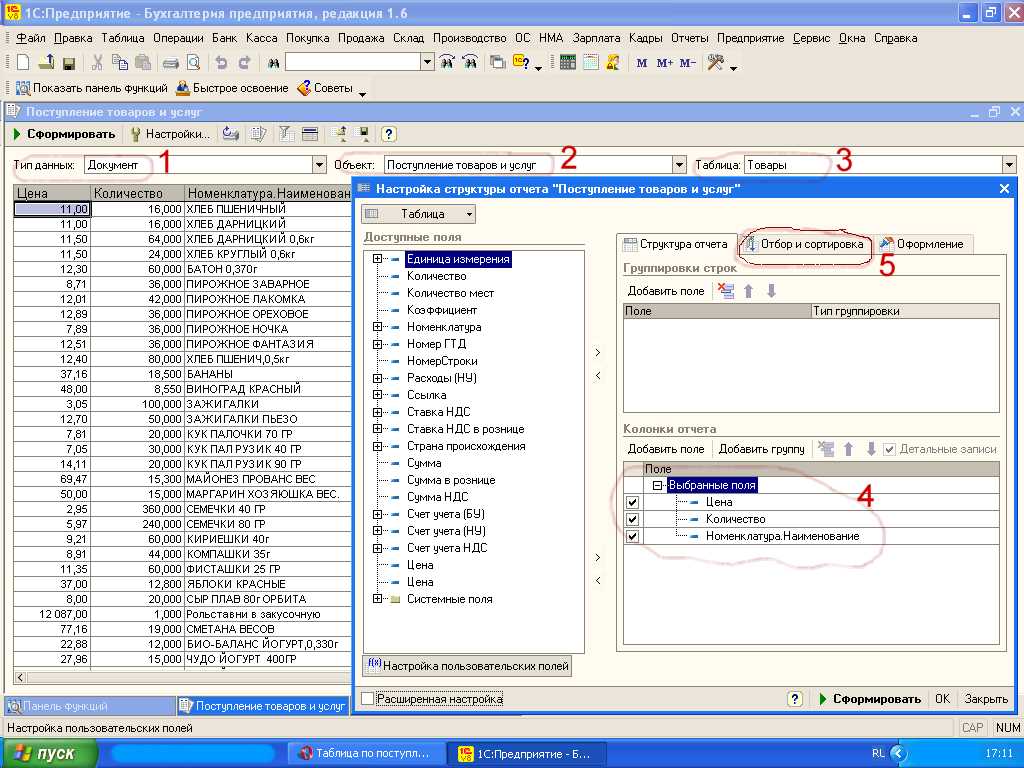Click OK in the settings dialog
This screenshot has height=768, width=1024.
pyautogui.click(x=942, y=699)
